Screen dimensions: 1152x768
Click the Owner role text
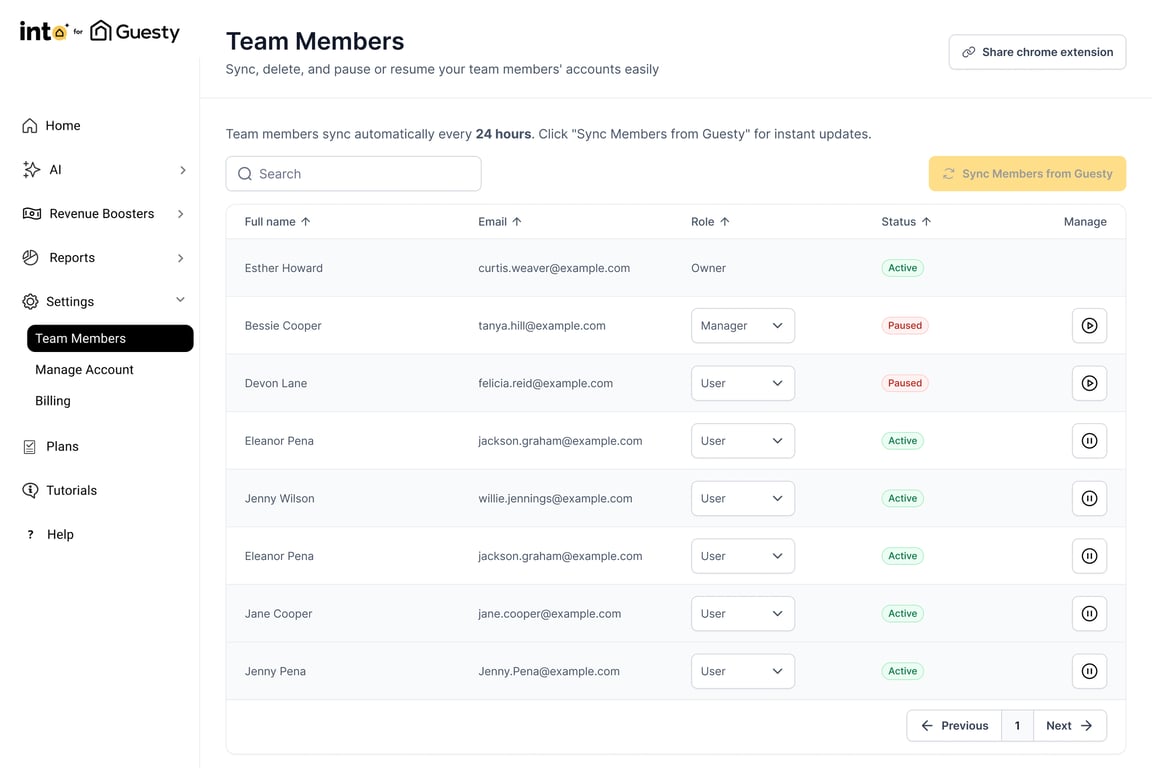click(x=708, y=268)
